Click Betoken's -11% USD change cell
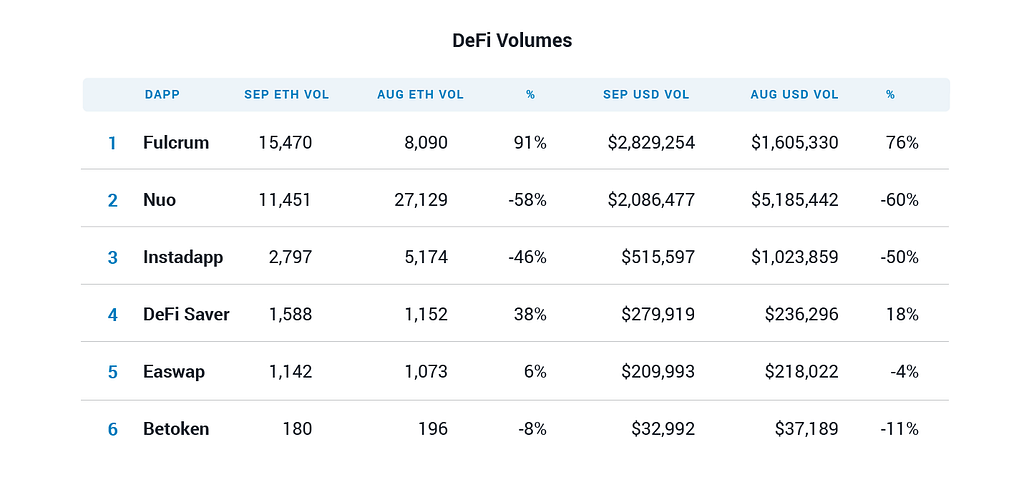 899,429
